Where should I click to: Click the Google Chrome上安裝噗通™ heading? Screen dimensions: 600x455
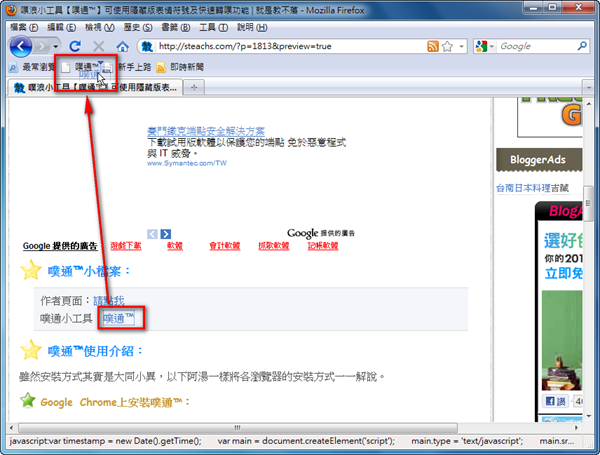pyautogui.click(x=115, y=402)
